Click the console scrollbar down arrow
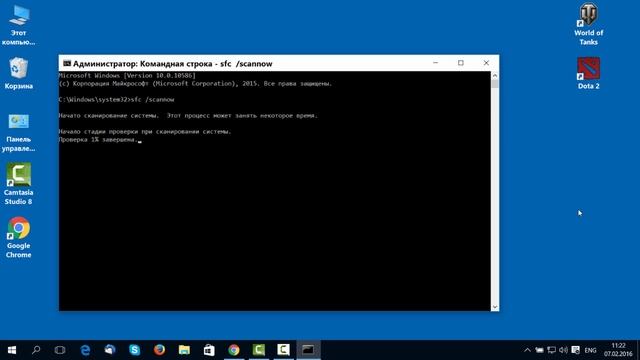Viewport: 640px width, 360px height. tap(495, 307)
